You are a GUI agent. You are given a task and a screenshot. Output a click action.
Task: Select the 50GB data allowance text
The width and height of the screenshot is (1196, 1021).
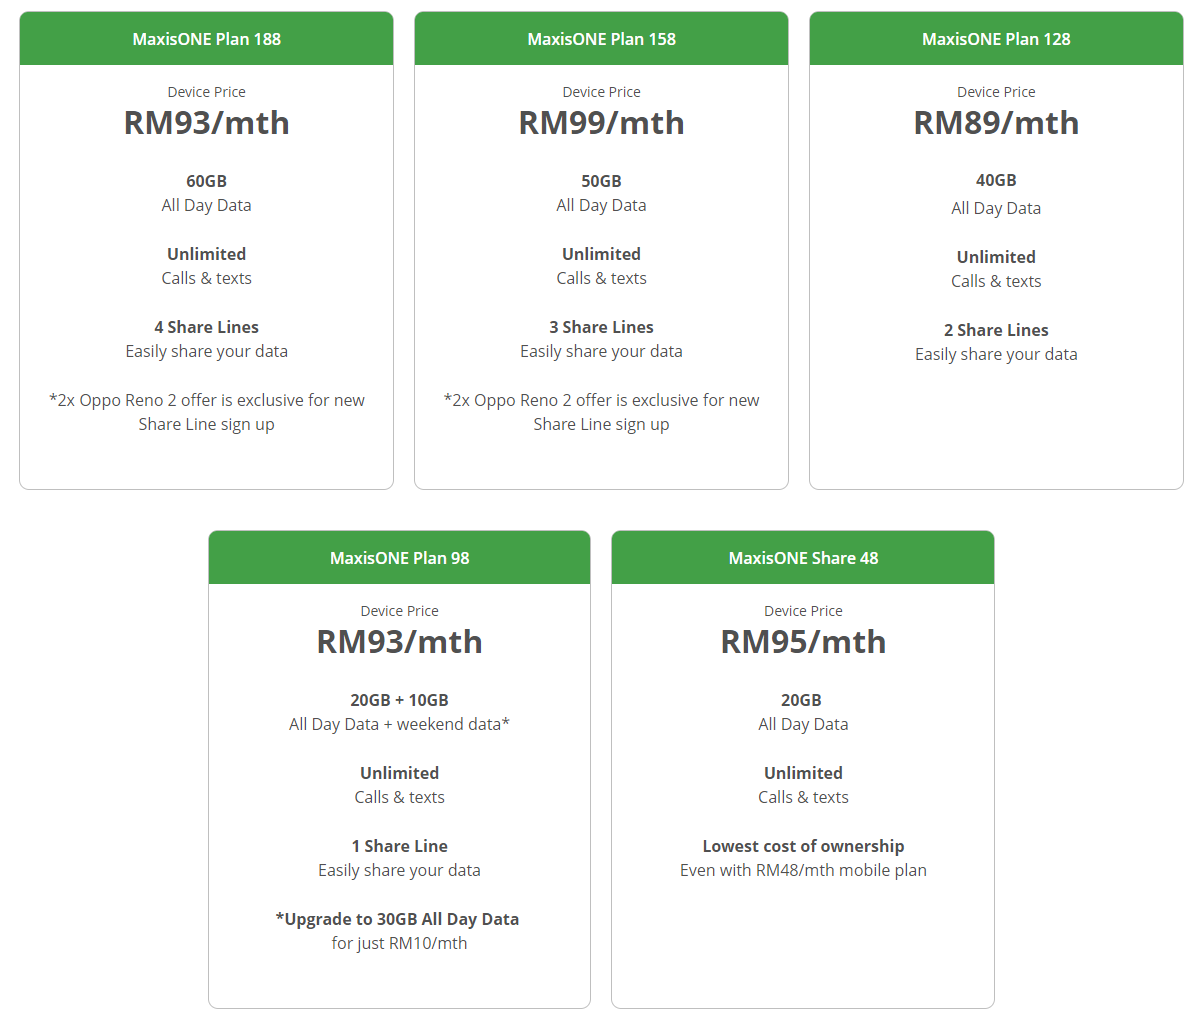tap(601, 181)
